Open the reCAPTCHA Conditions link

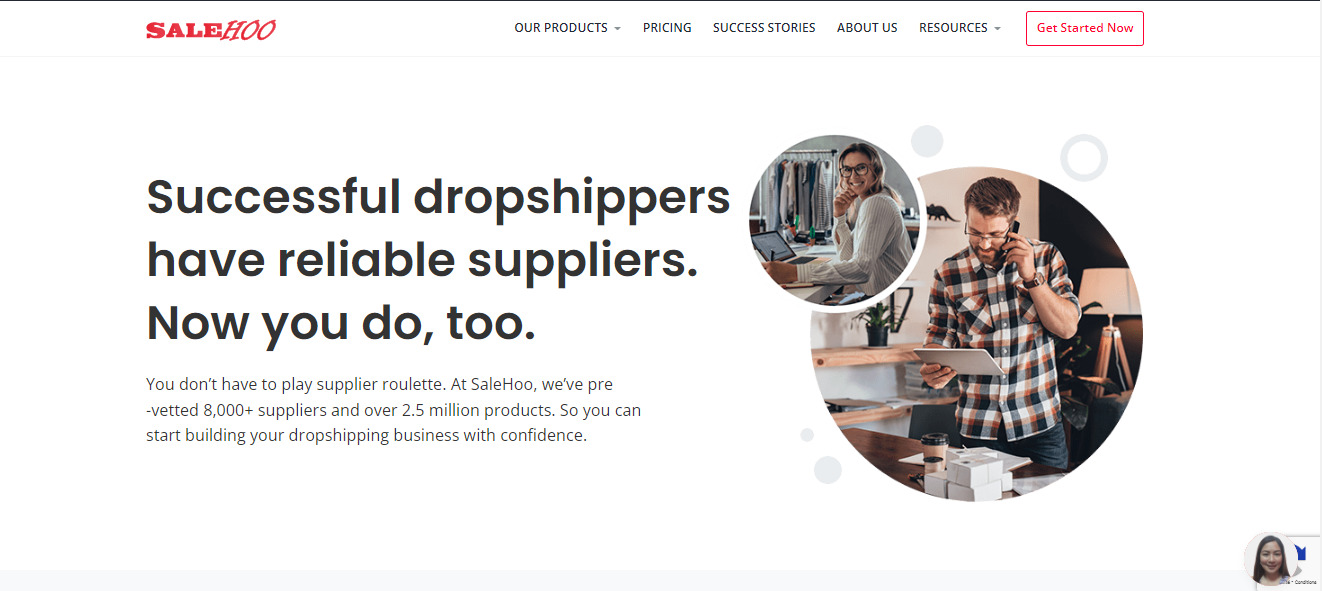(1304, 582)
